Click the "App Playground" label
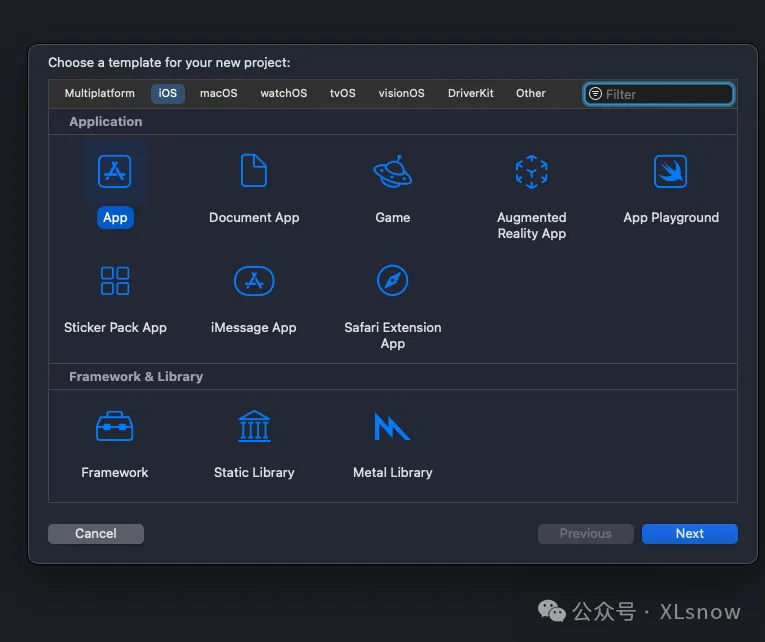Viewport: 765px width, 642px height. (671, 218)
